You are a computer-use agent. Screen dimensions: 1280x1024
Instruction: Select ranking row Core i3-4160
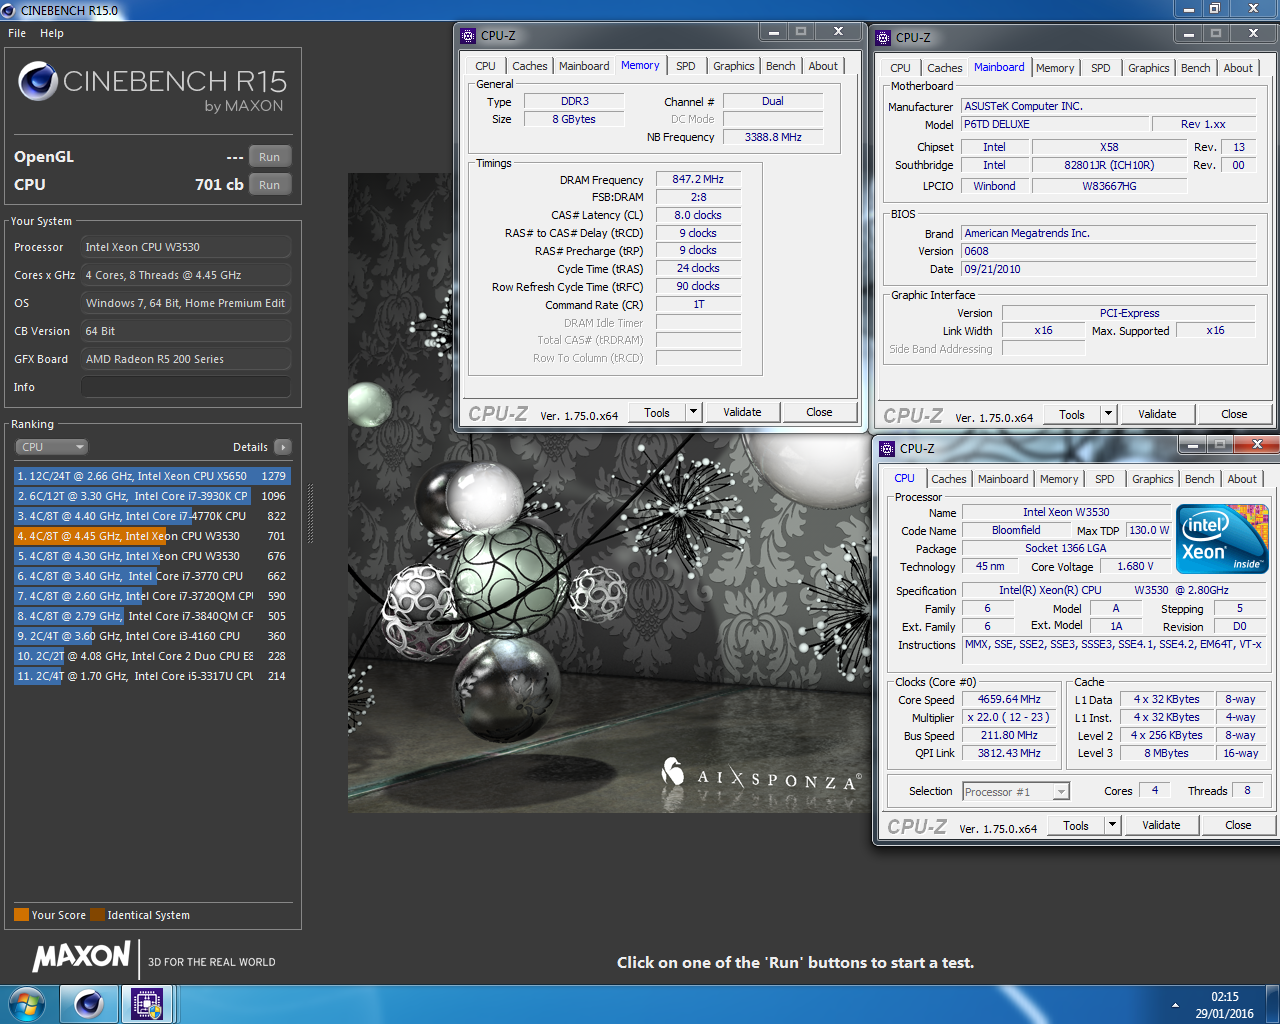tap(152, 636)
